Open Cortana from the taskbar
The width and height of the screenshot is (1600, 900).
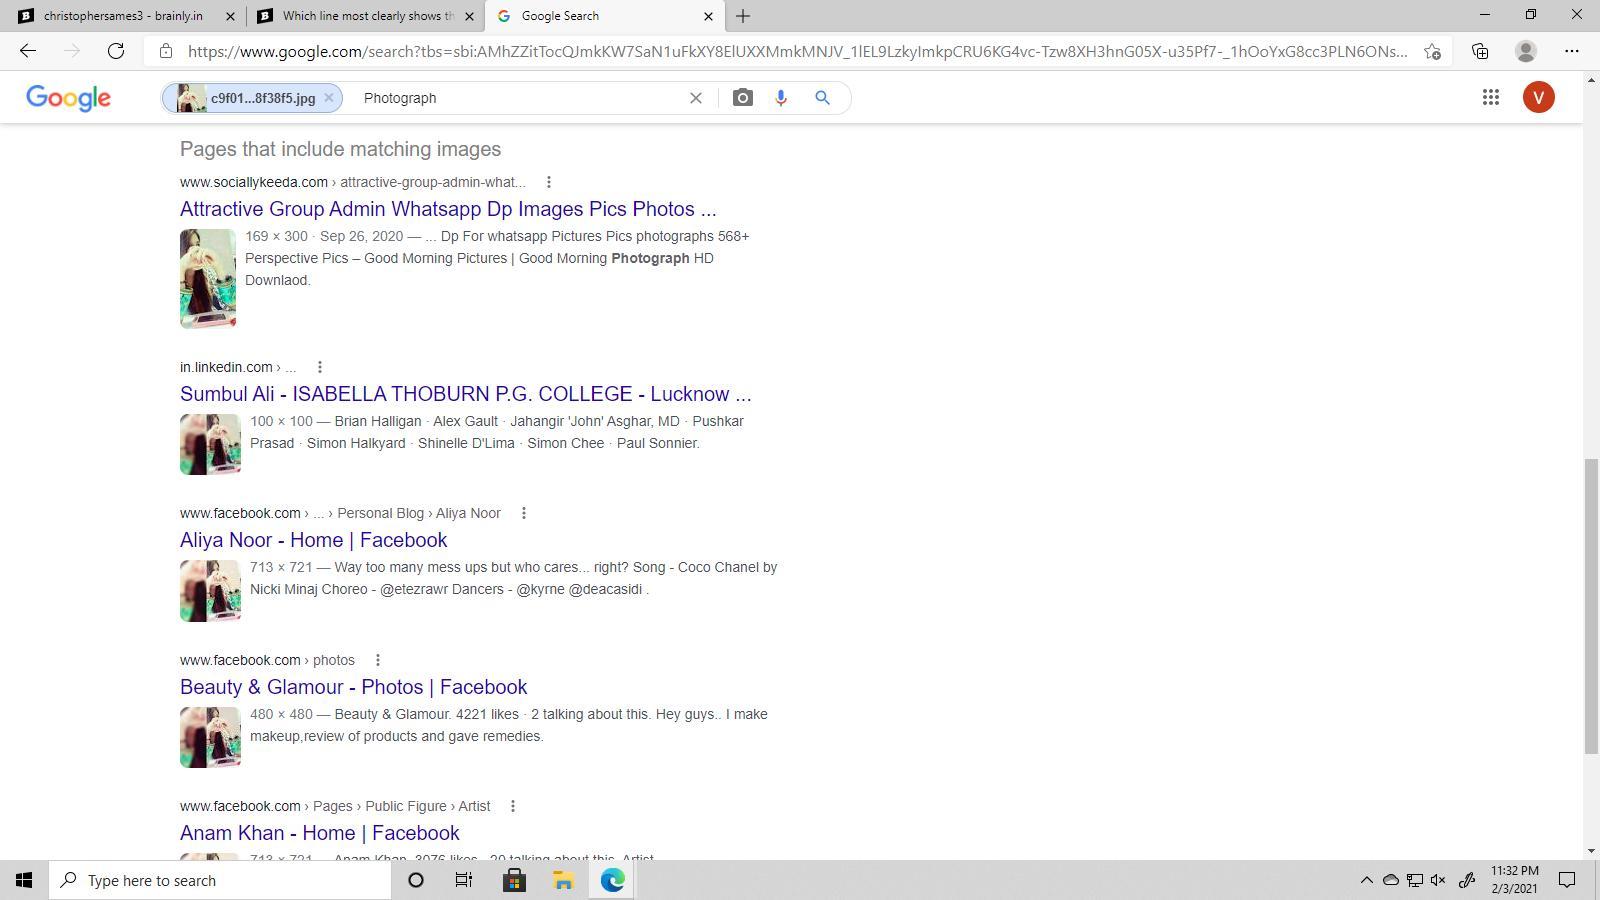416,880
